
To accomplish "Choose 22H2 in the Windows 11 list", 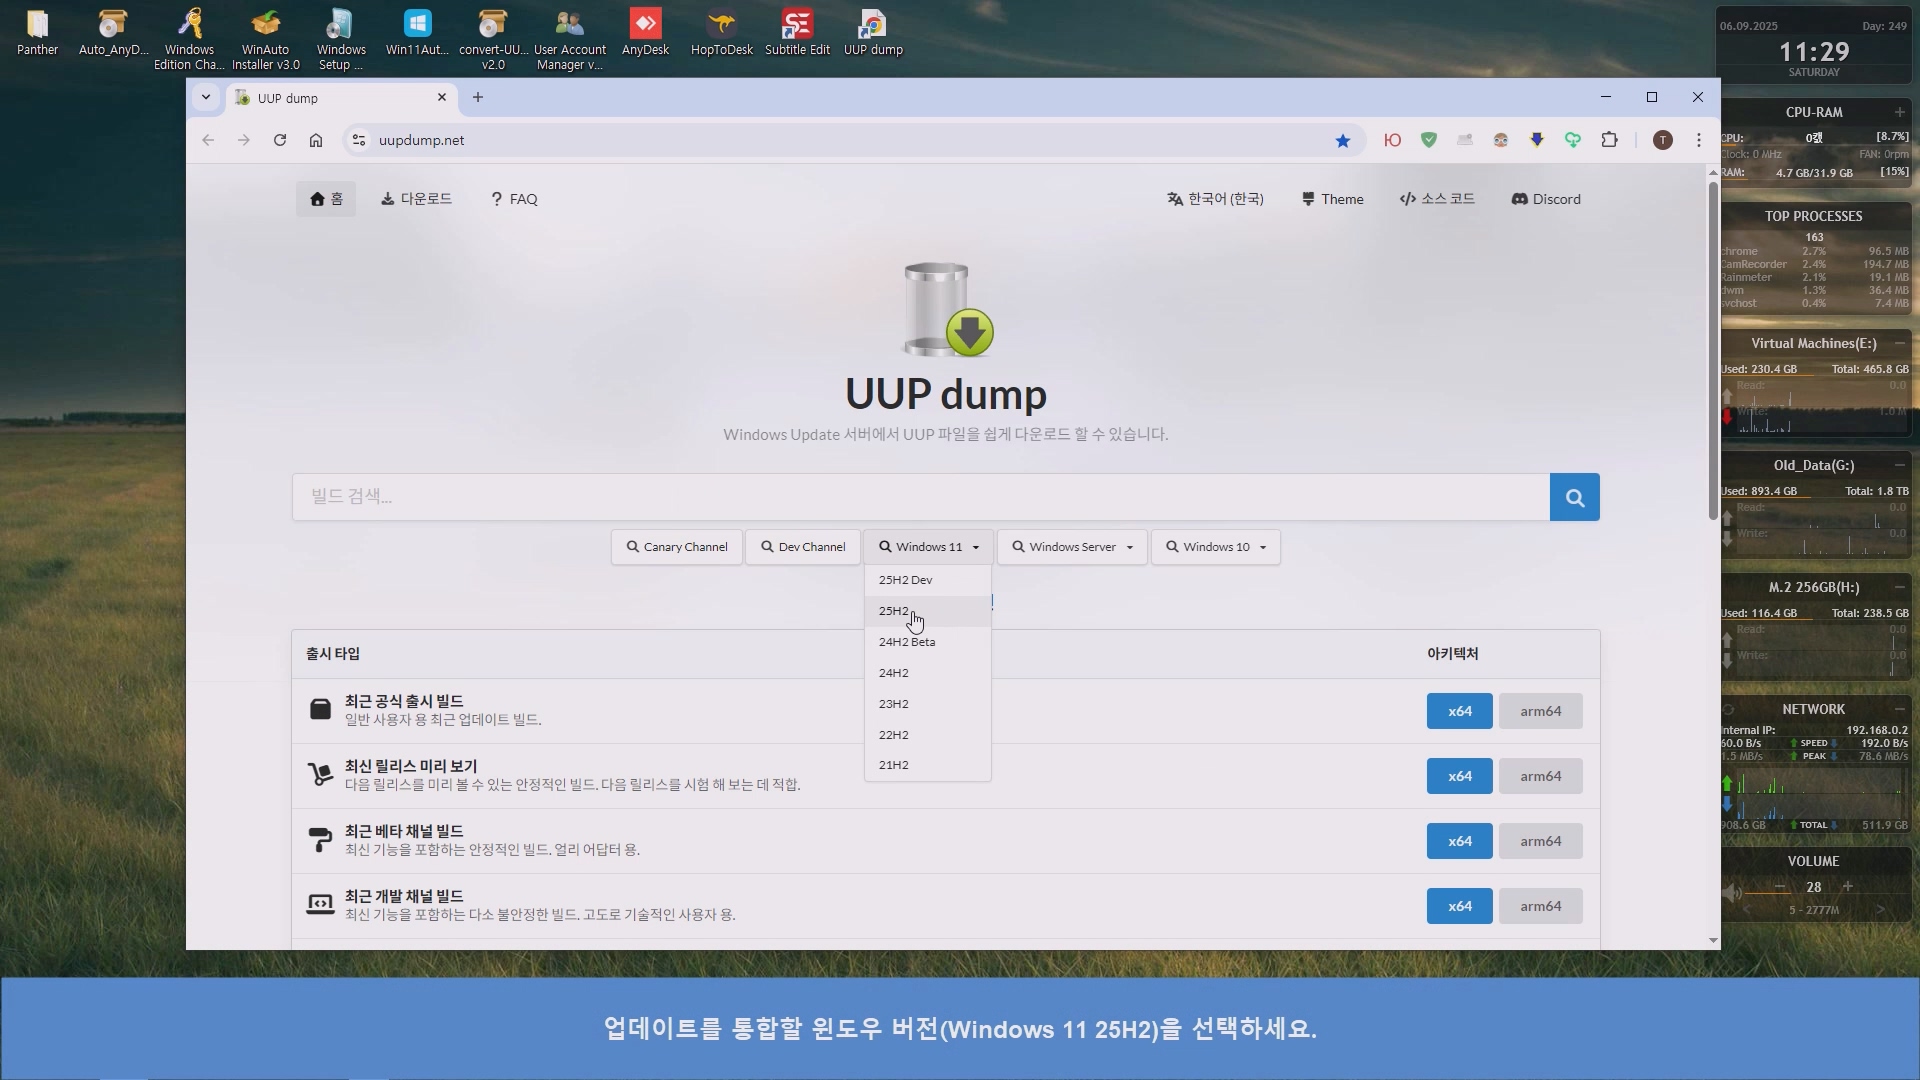I will click(928, 735).
